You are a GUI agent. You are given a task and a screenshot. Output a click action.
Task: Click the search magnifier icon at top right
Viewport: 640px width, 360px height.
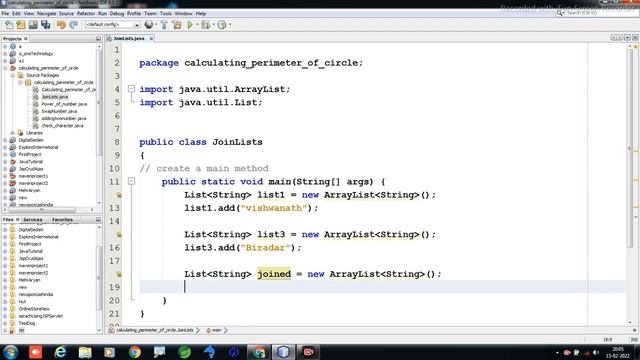(x=560, y=13)
